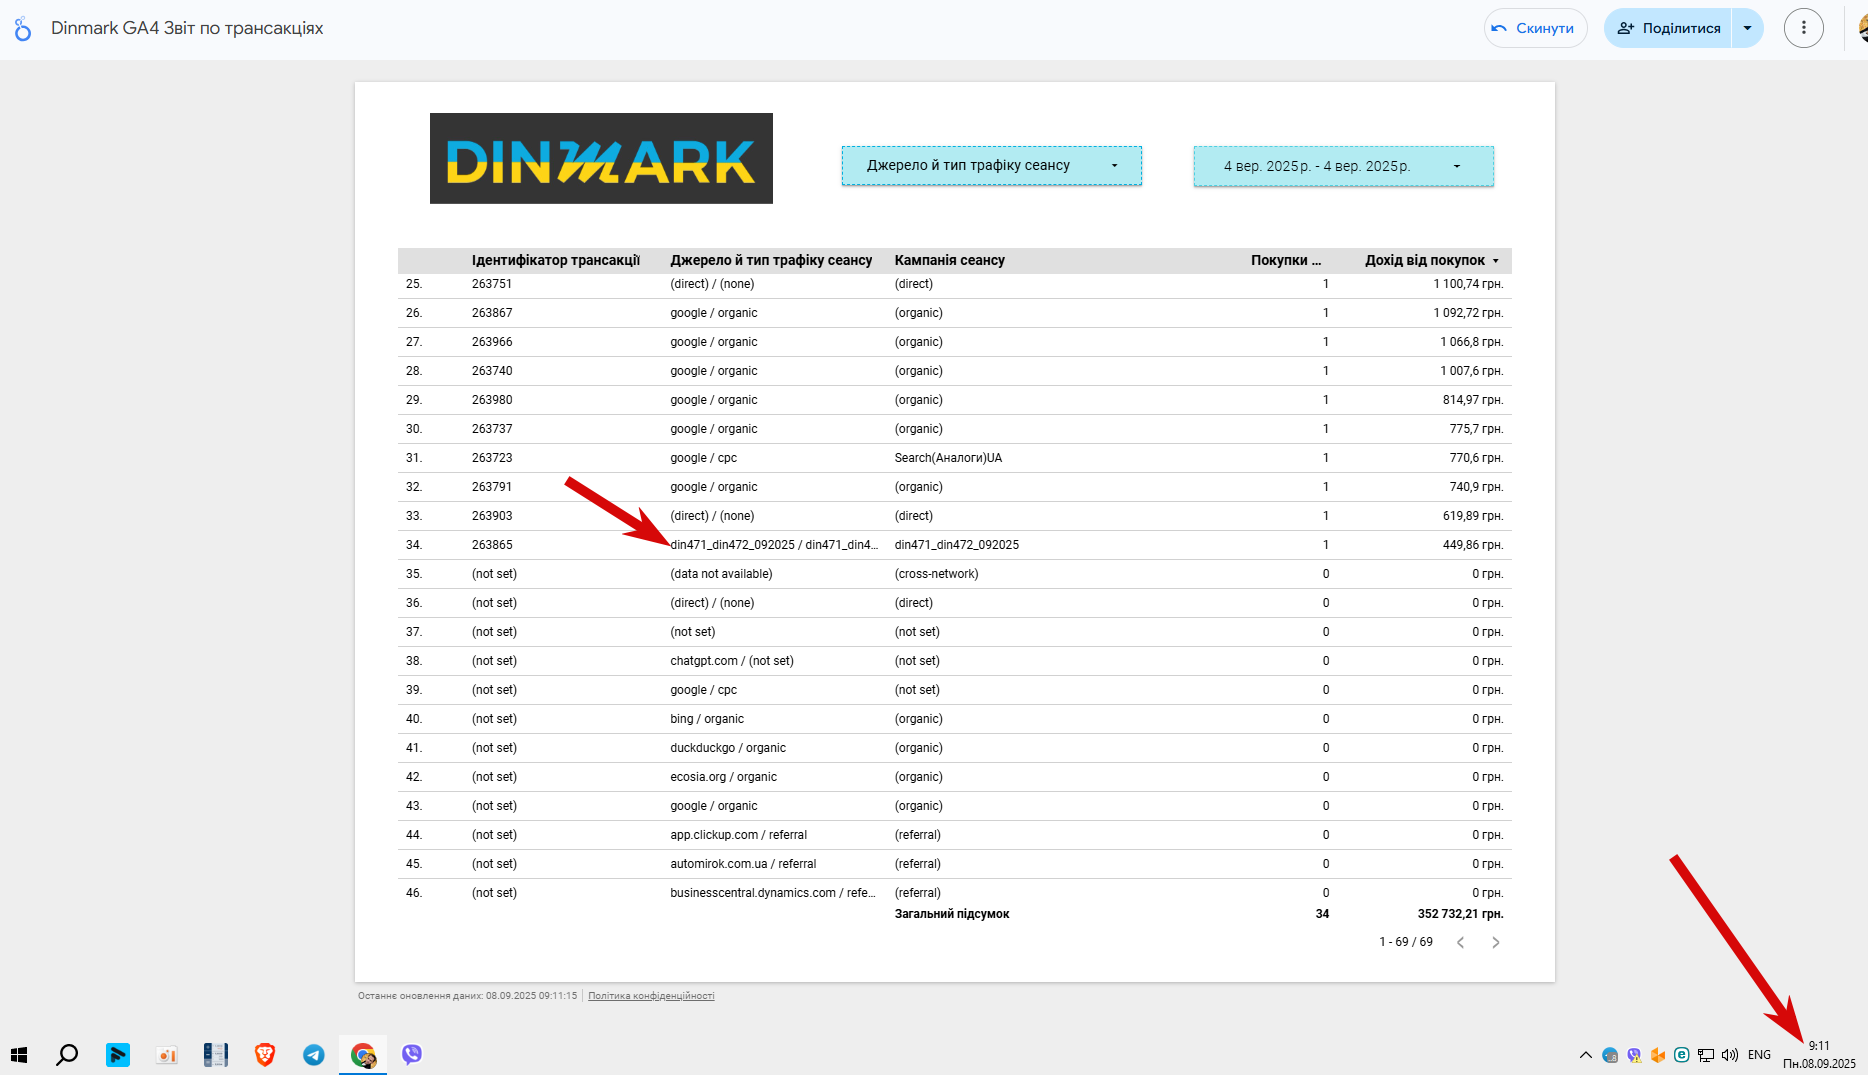Screen dimensions: 1868x1075
Task: Sort by Кампанія сеансу column header
Action: coord(950,260)
